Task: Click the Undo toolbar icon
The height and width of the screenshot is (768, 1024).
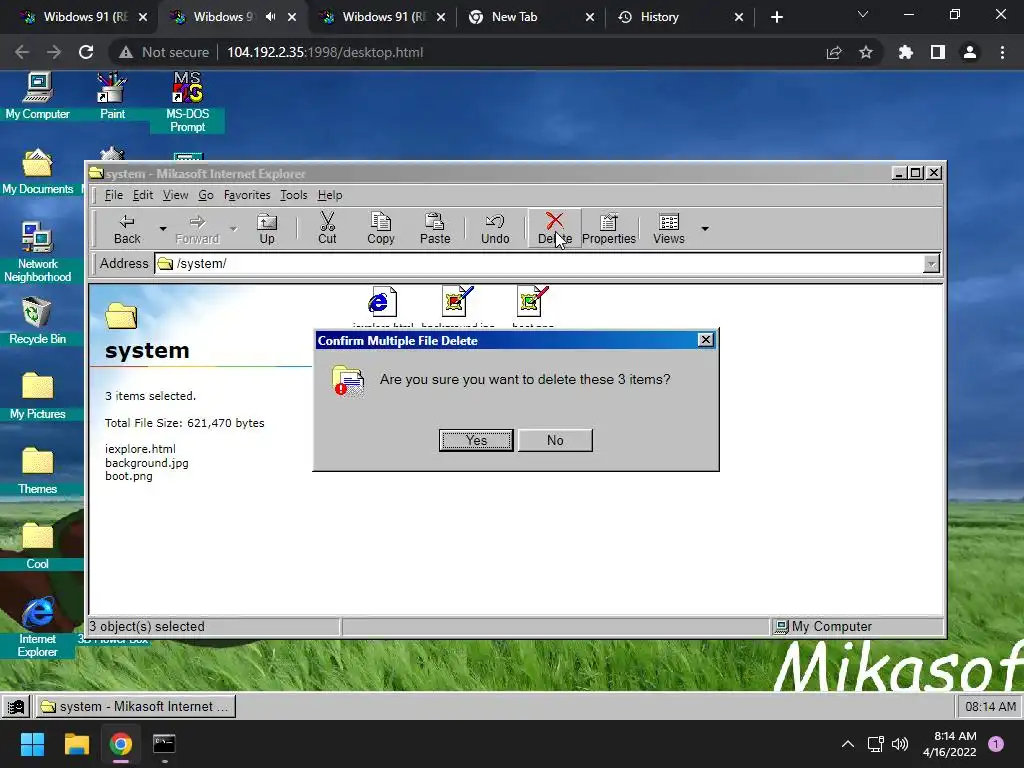Action: tap(495, 229)
